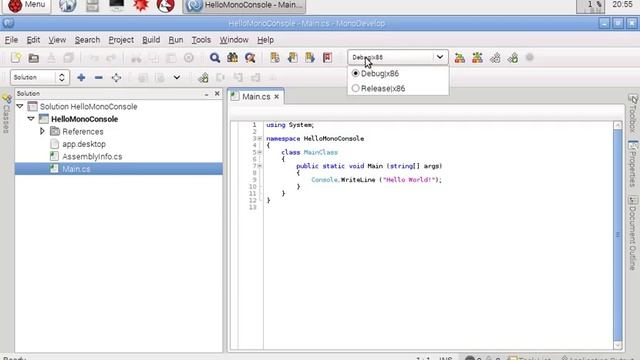
Task: Open the Edit menu
Action: (x=33, y=40)
